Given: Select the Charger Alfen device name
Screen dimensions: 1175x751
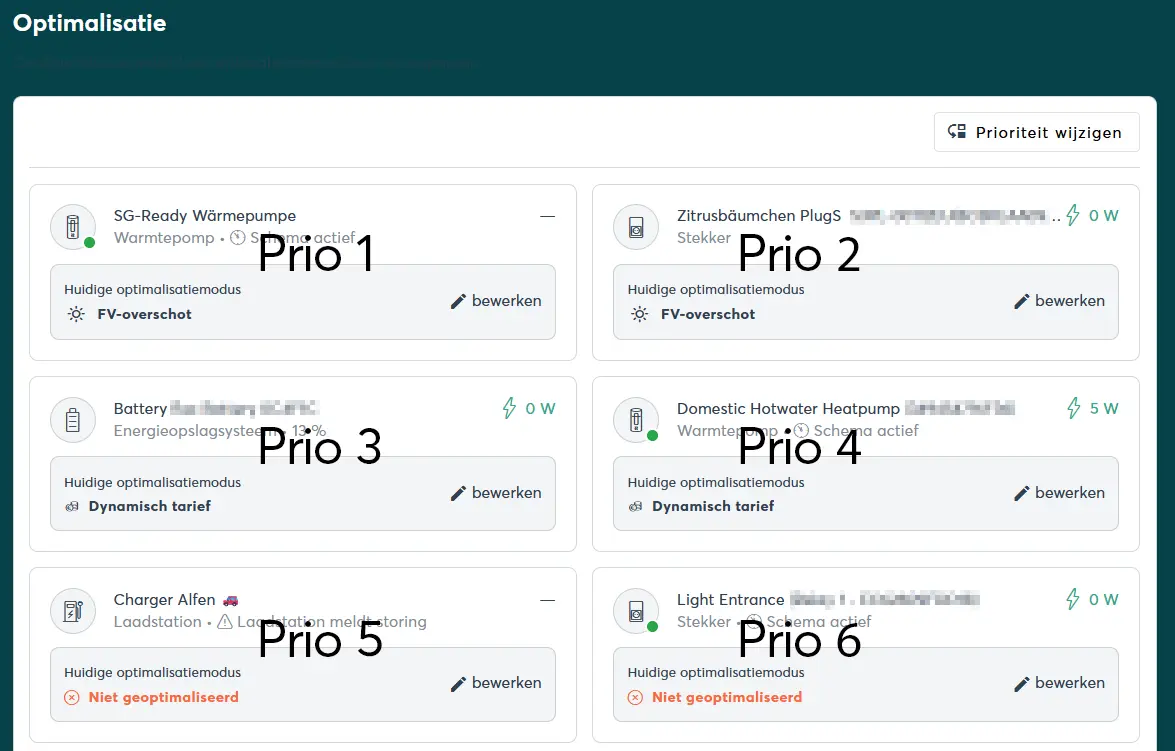Looking at the screenshot, I should click(x=164, y=600).
